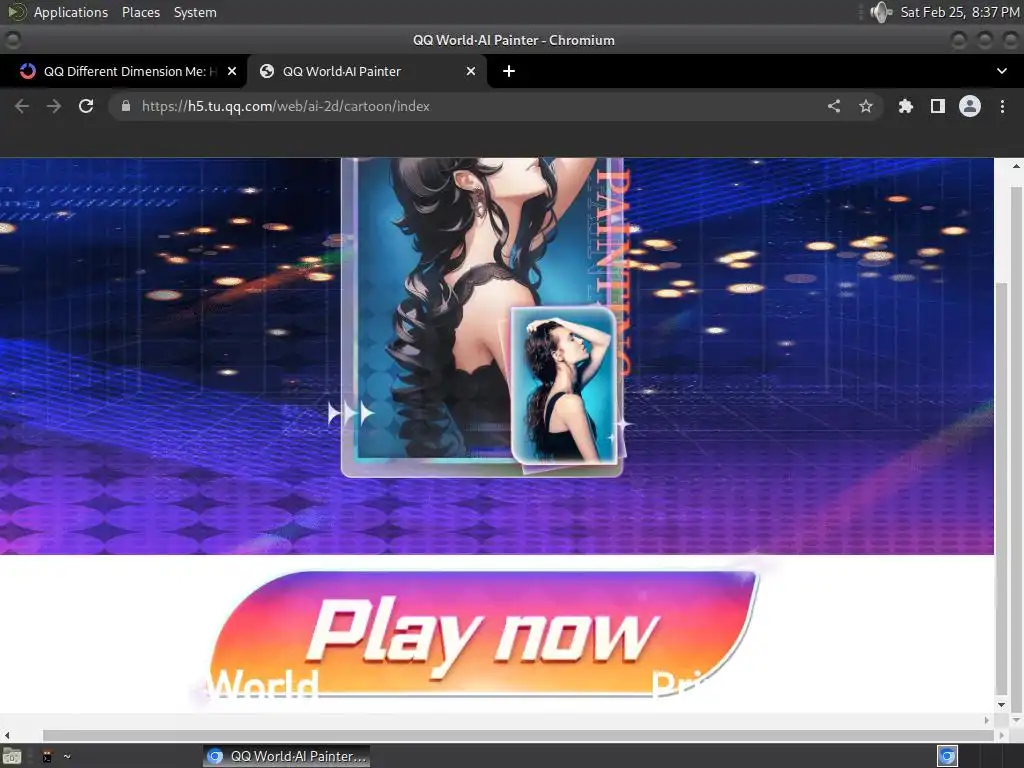Open a new tab with the plus button

509,71
